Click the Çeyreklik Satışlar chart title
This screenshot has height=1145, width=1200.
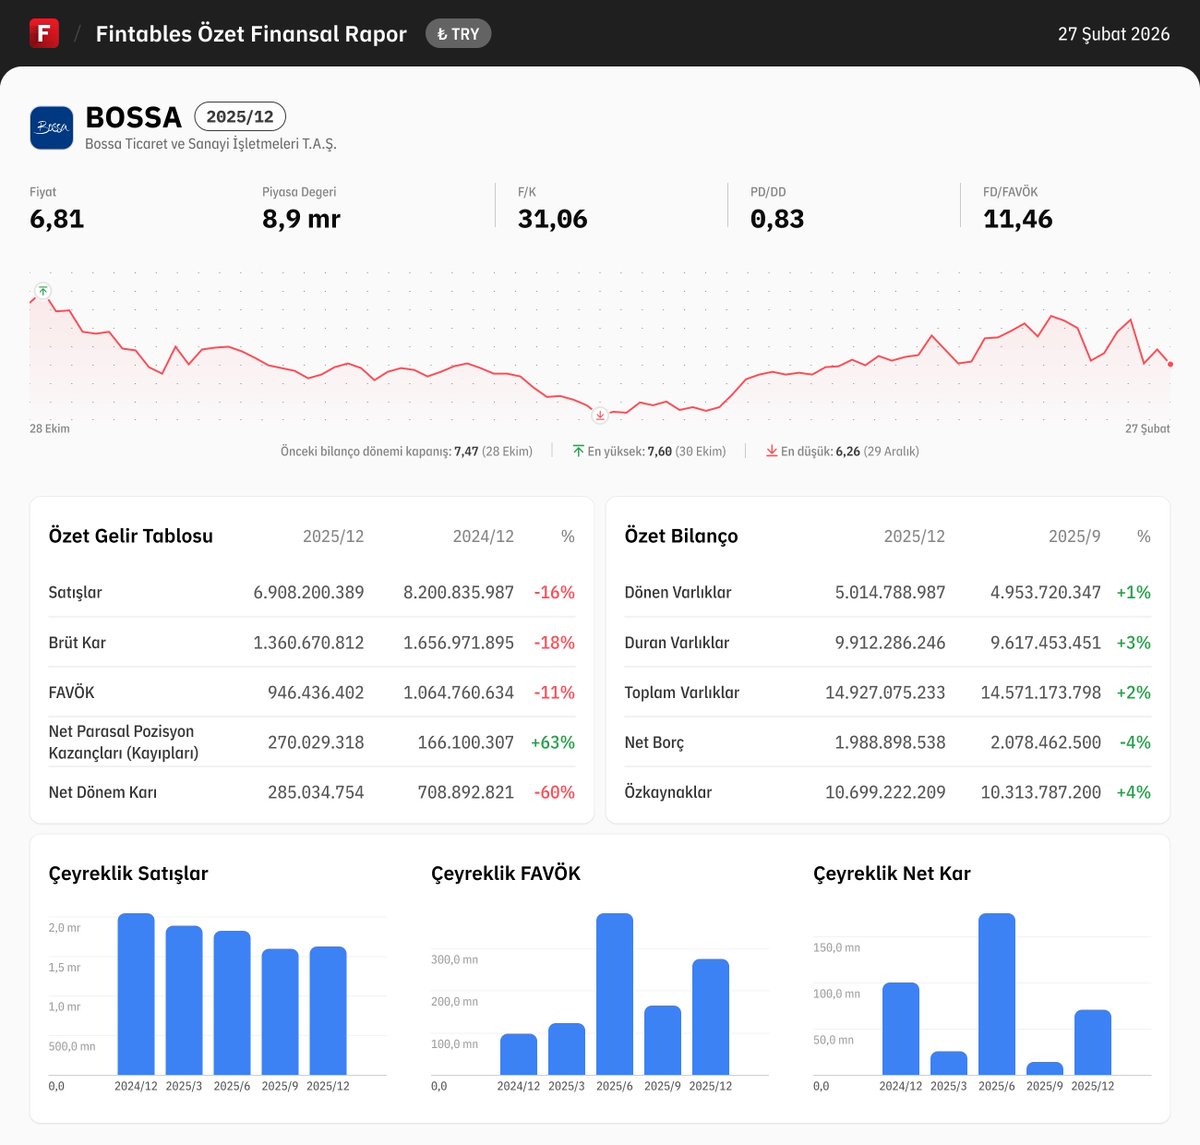click(x=128, y=874)
